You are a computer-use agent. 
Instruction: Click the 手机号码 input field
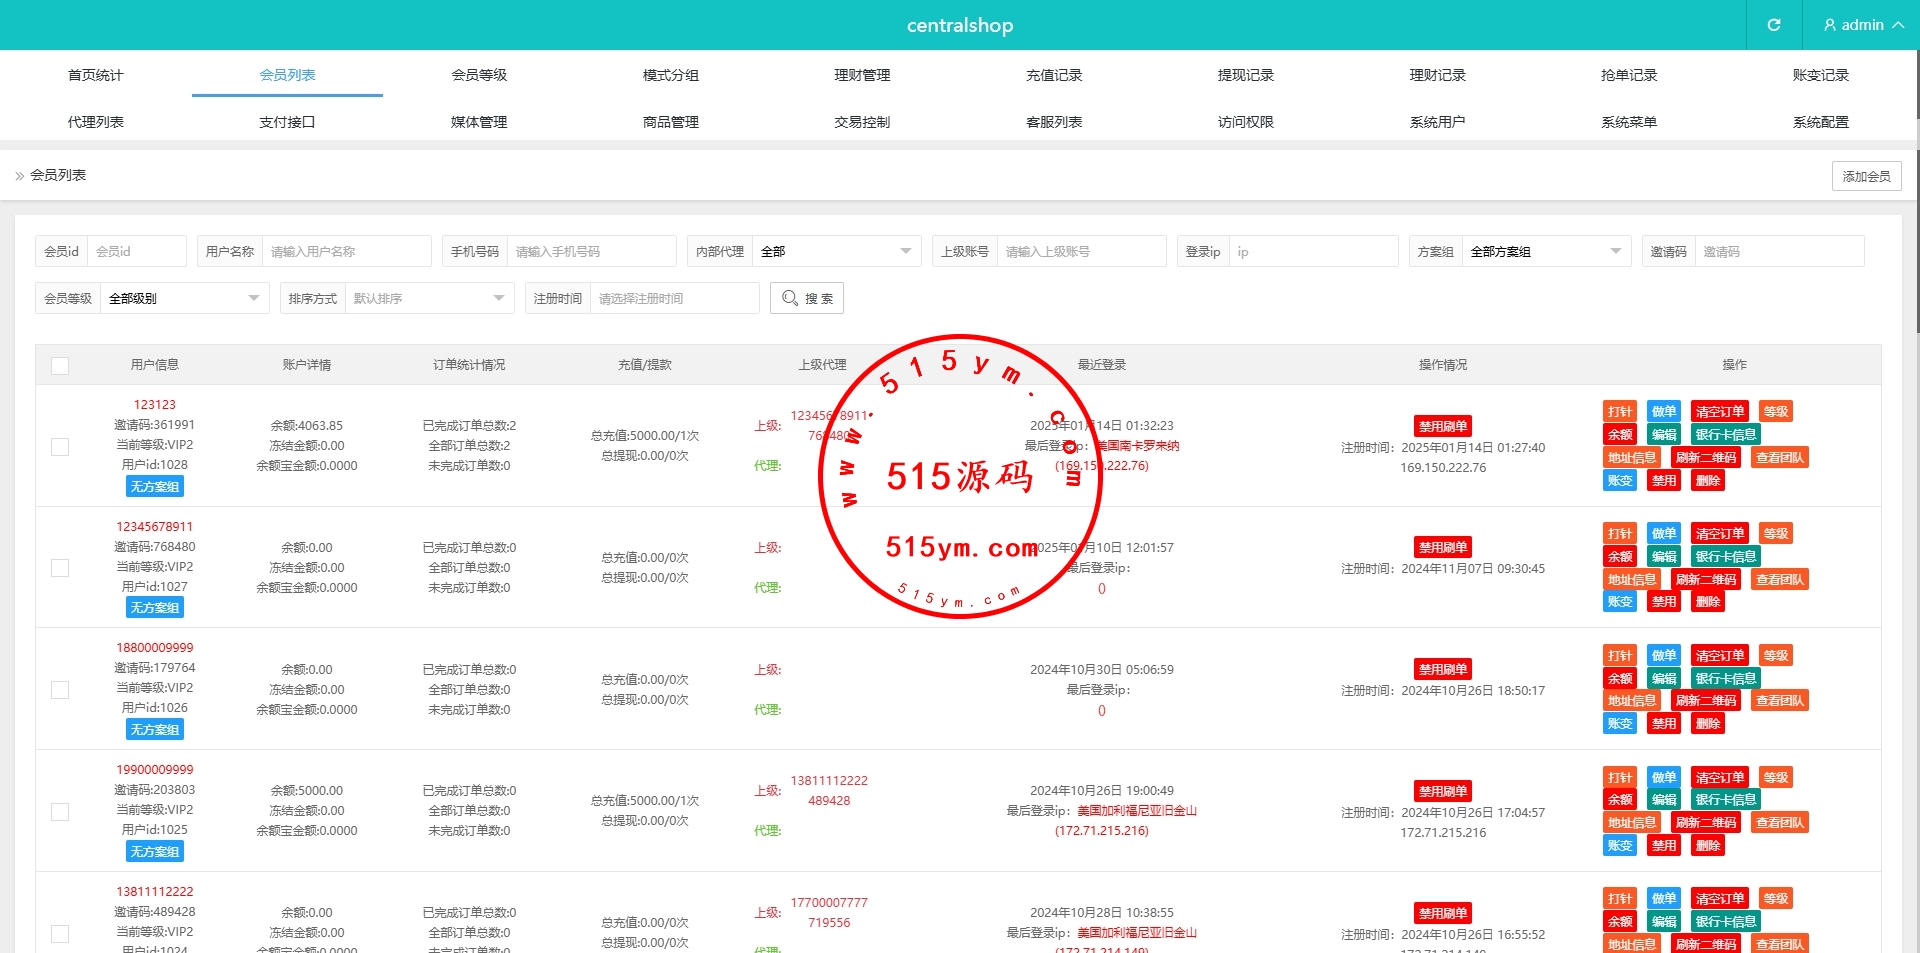pos(590,251)
